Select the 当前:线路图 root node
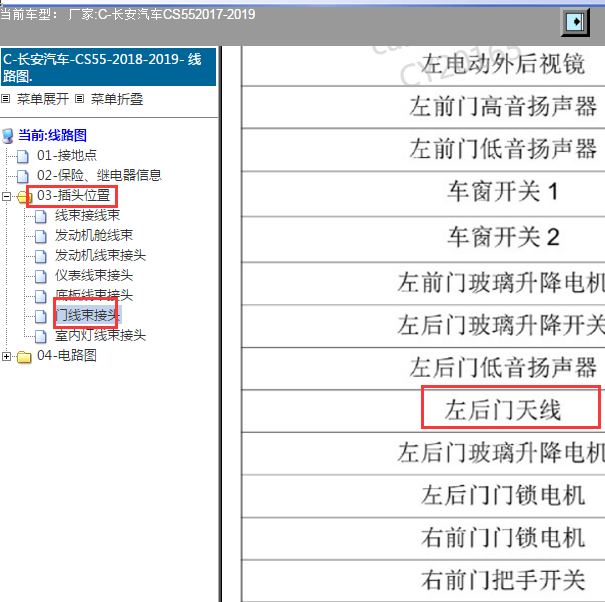The width and height of the screenshot is (605, 602). [x=52, y=135]
